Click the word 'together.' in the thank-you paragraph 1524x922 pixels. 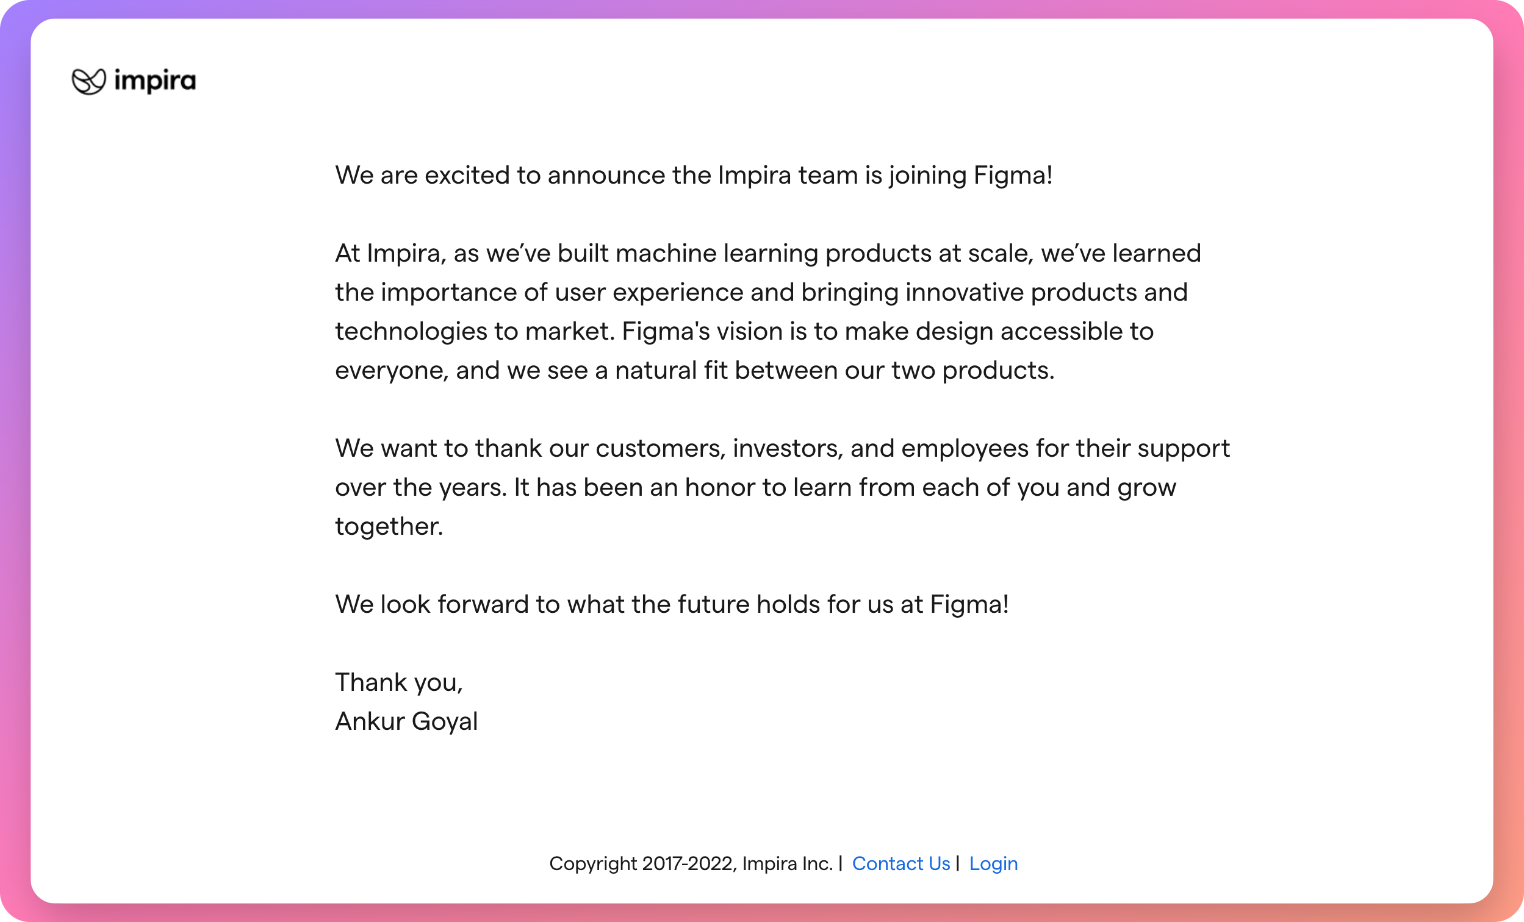click(389, 527)
